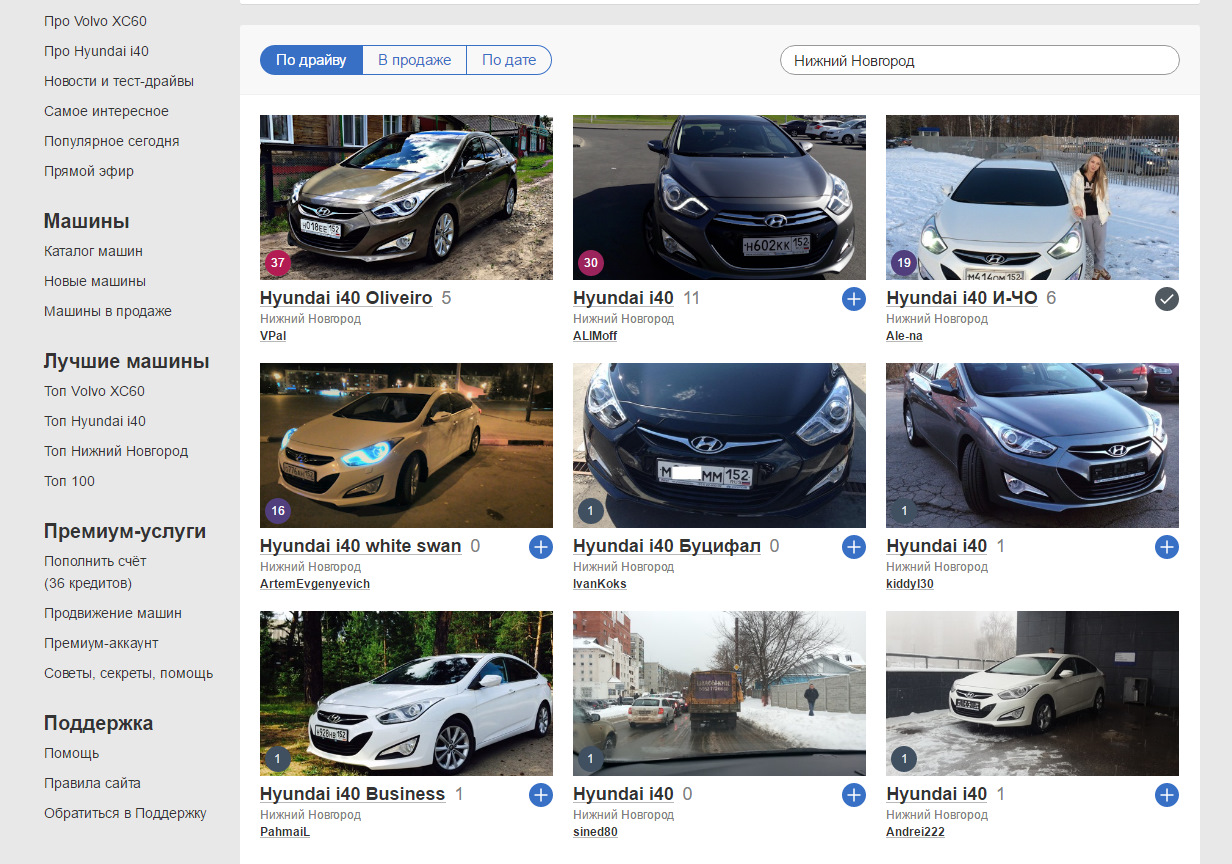
Task: Visit Andrei222 user profile
Action: click(x=915, y=832)
